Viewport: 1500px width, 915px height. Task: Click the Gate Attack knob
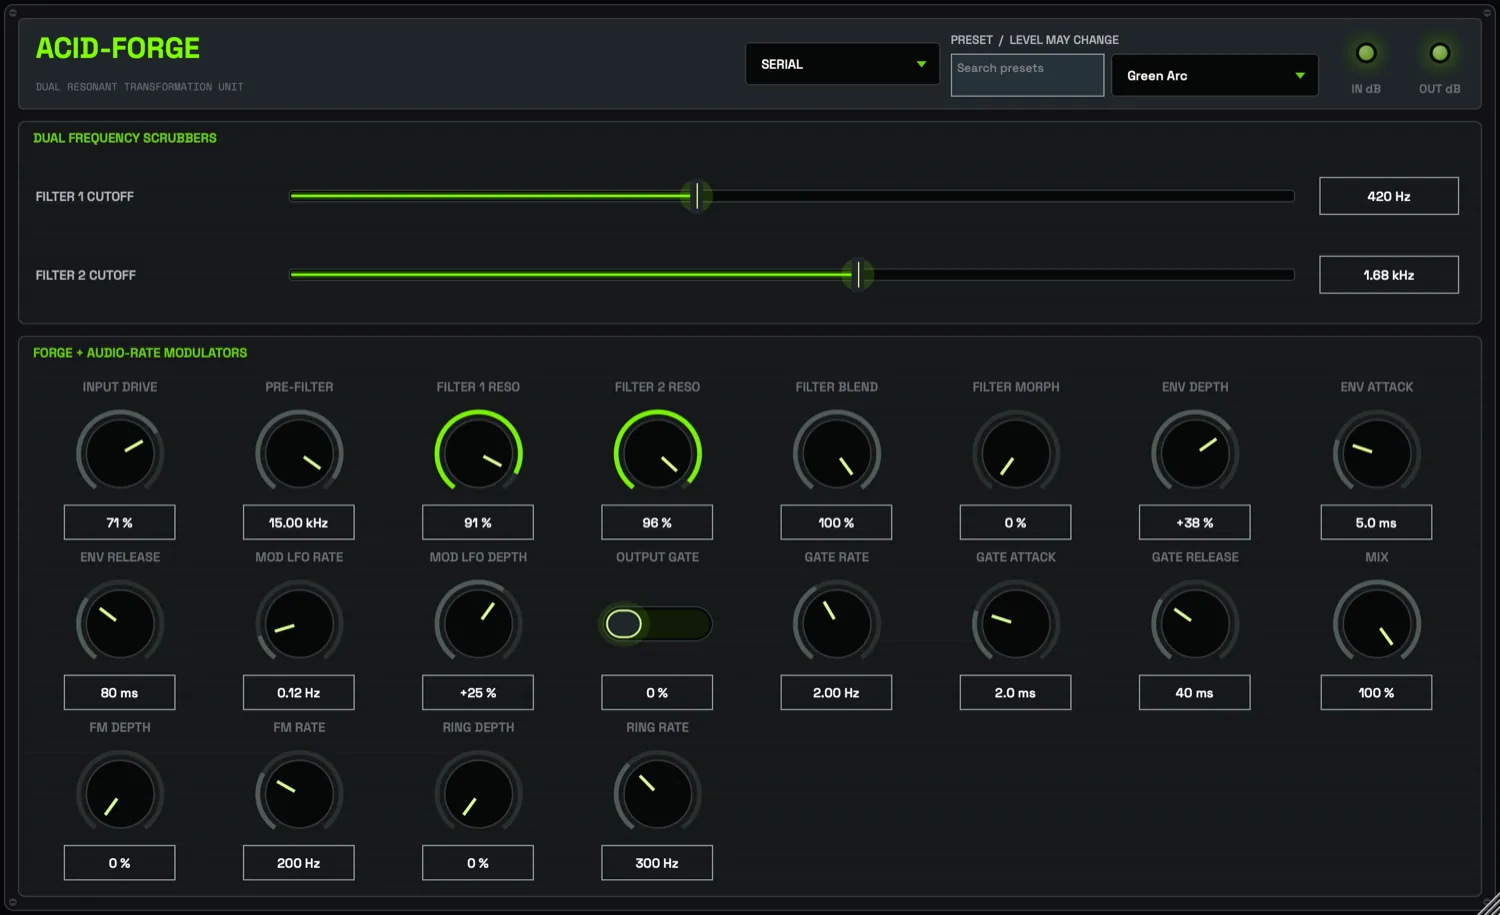[x=1016, y=623]
